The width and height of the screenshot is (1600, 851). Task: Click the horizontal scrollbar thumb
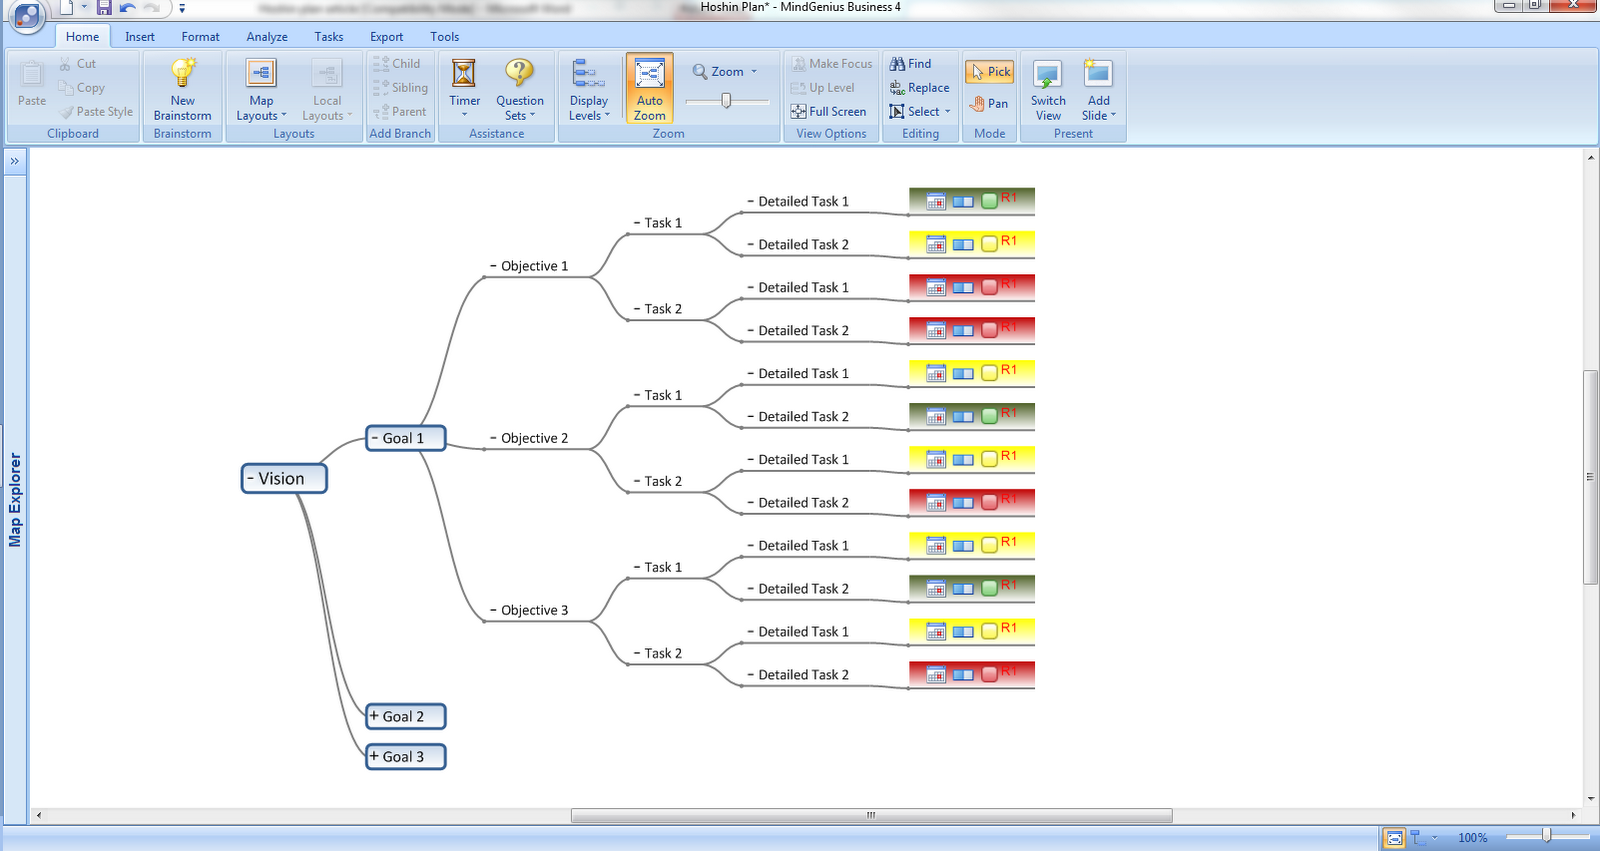coord(871,816)
